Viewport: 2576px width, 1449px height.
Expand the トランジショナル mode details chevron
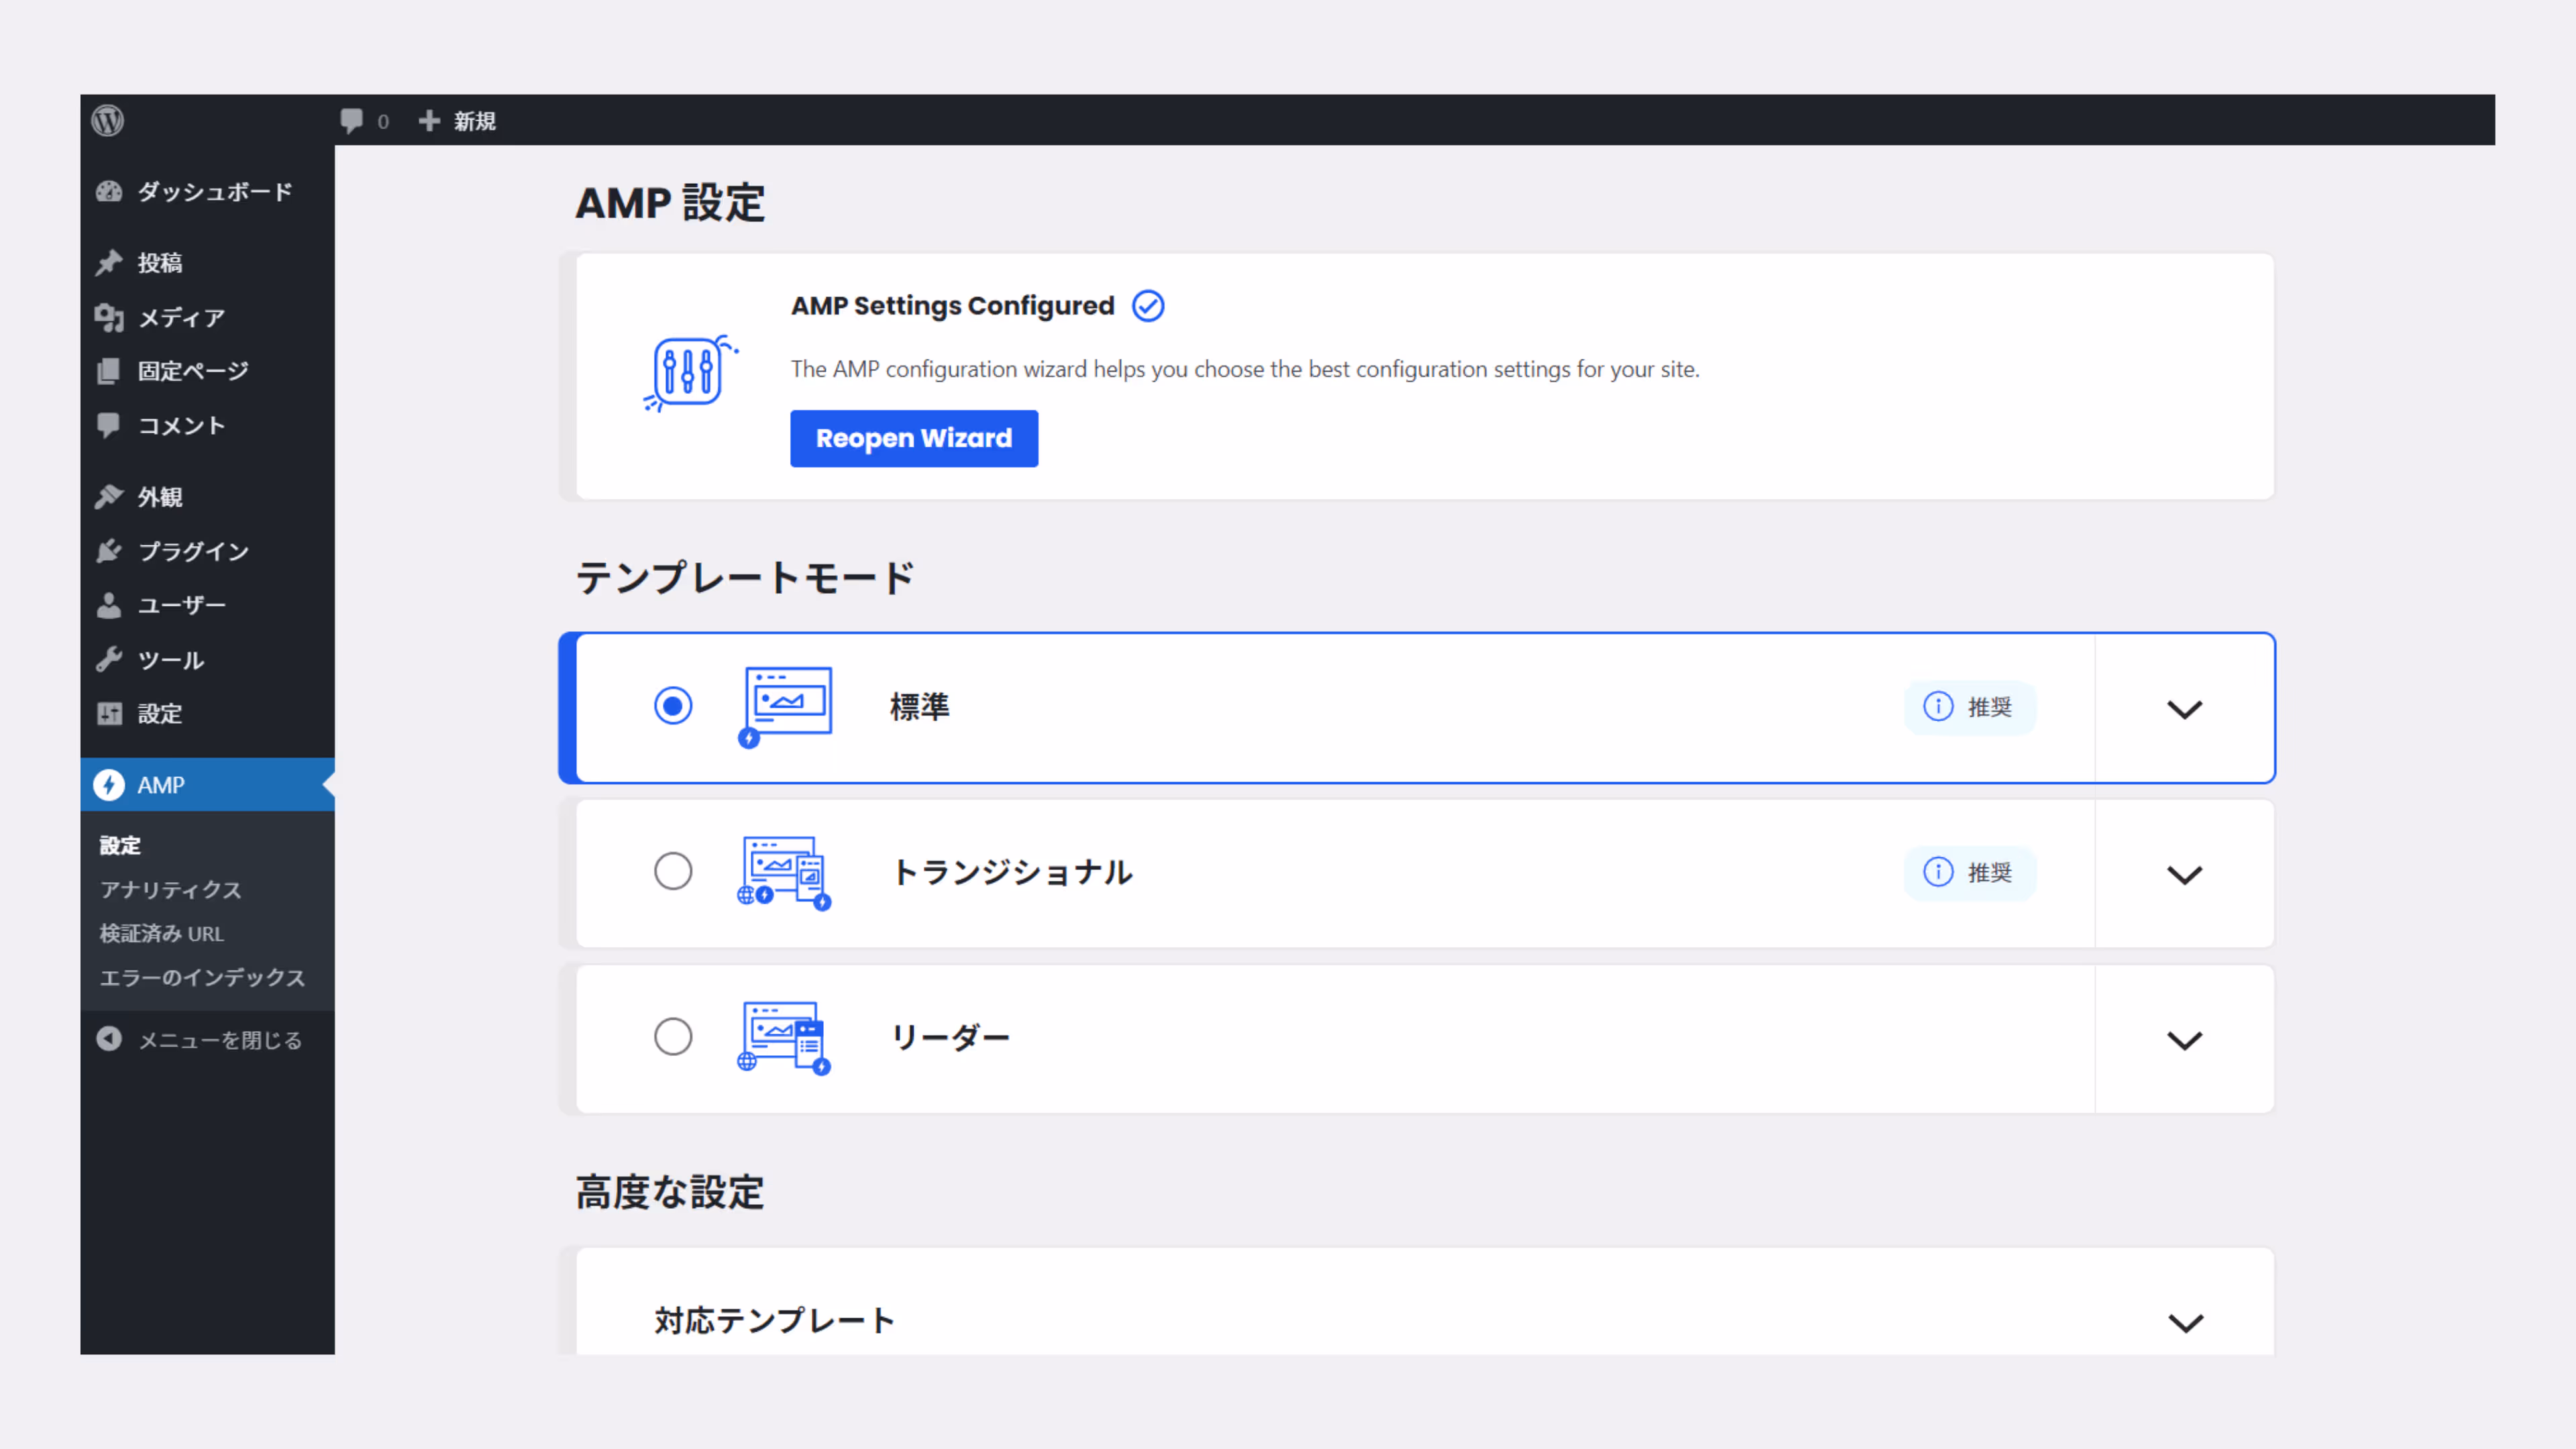2184,875
